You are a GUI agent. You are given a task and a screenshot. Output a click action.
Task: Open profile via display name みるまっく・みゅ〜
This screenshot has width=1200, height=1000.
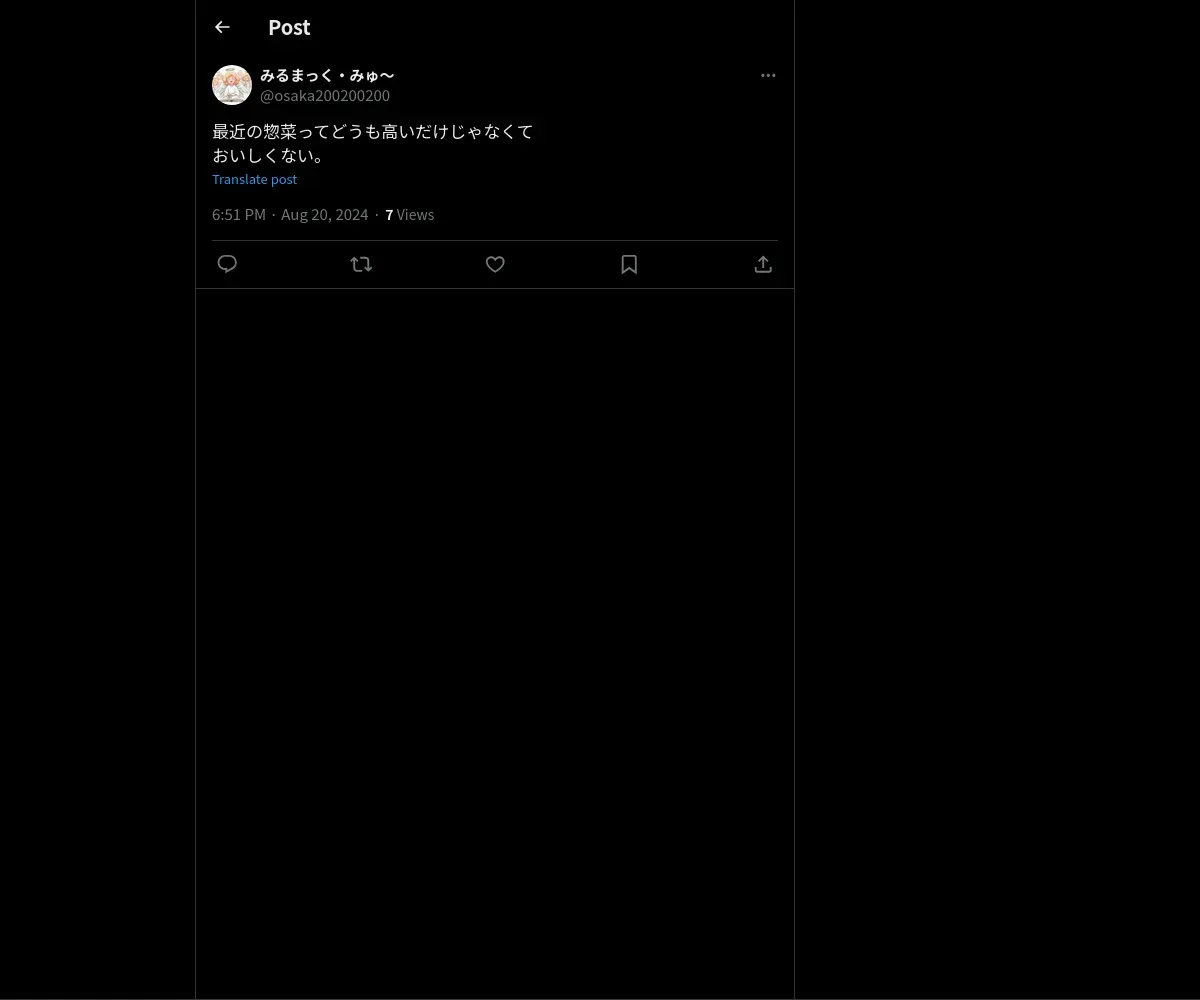[327, 75]
